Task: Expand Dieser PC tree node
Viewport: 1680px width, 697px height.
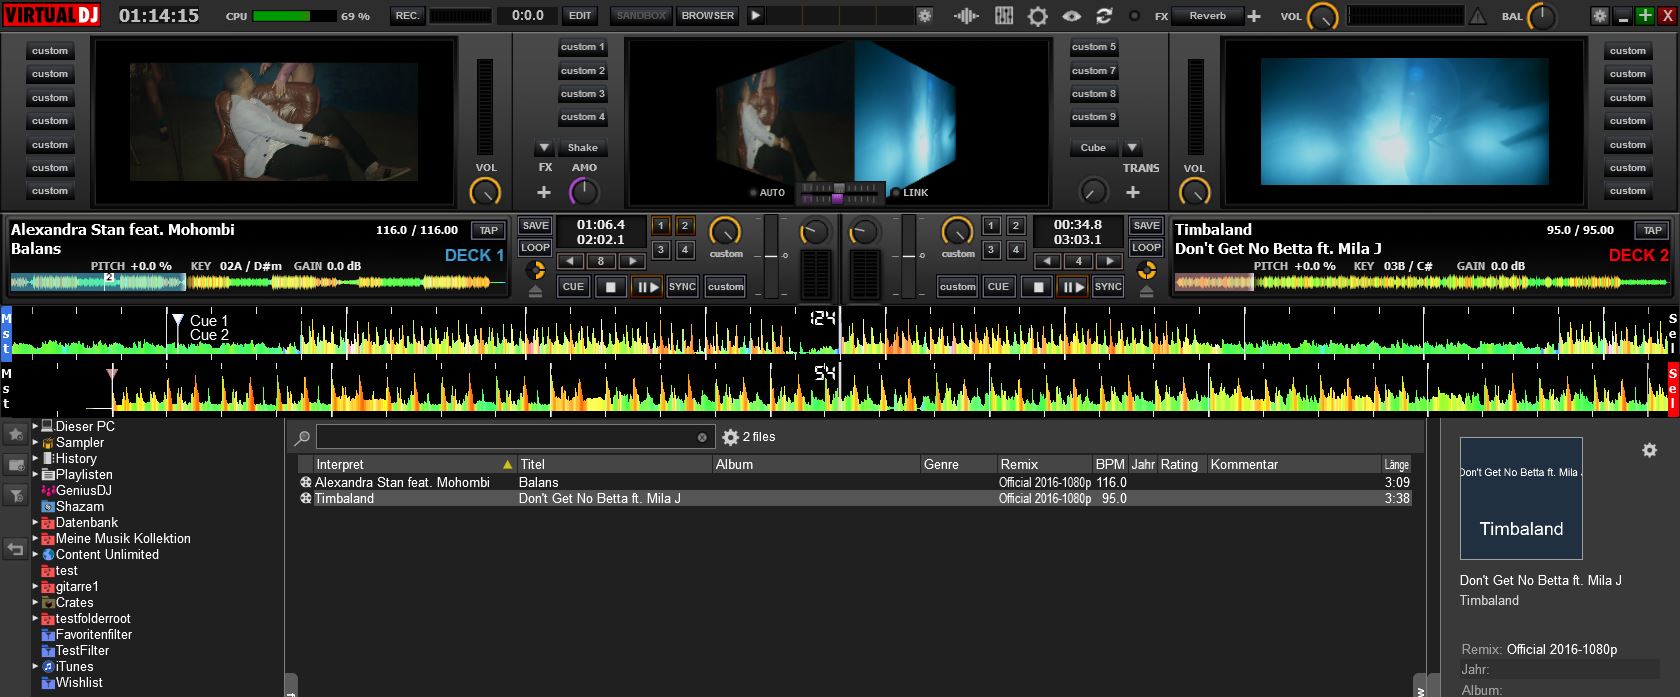Action: coord(35,426)
